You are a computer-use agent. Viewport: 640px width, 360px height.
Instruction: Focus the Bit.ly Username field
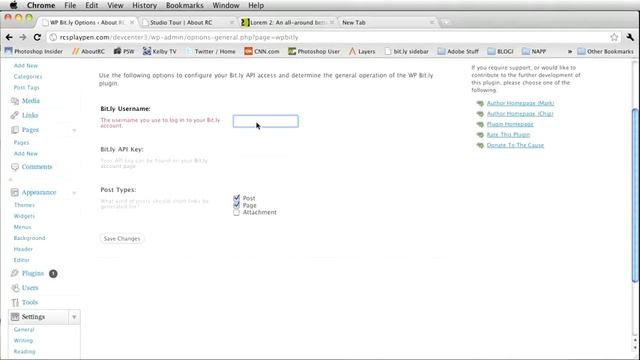coord(265,121)
